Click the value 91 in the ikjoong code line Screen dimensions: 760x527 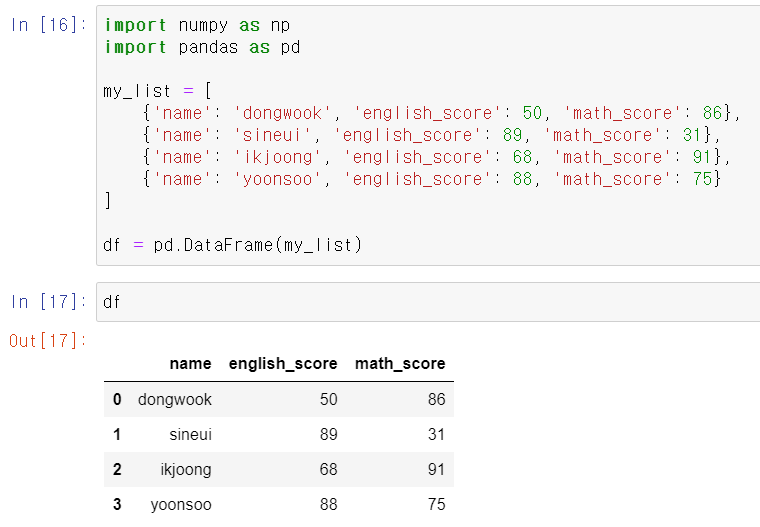pyautogui.click(x=702, y=157)
